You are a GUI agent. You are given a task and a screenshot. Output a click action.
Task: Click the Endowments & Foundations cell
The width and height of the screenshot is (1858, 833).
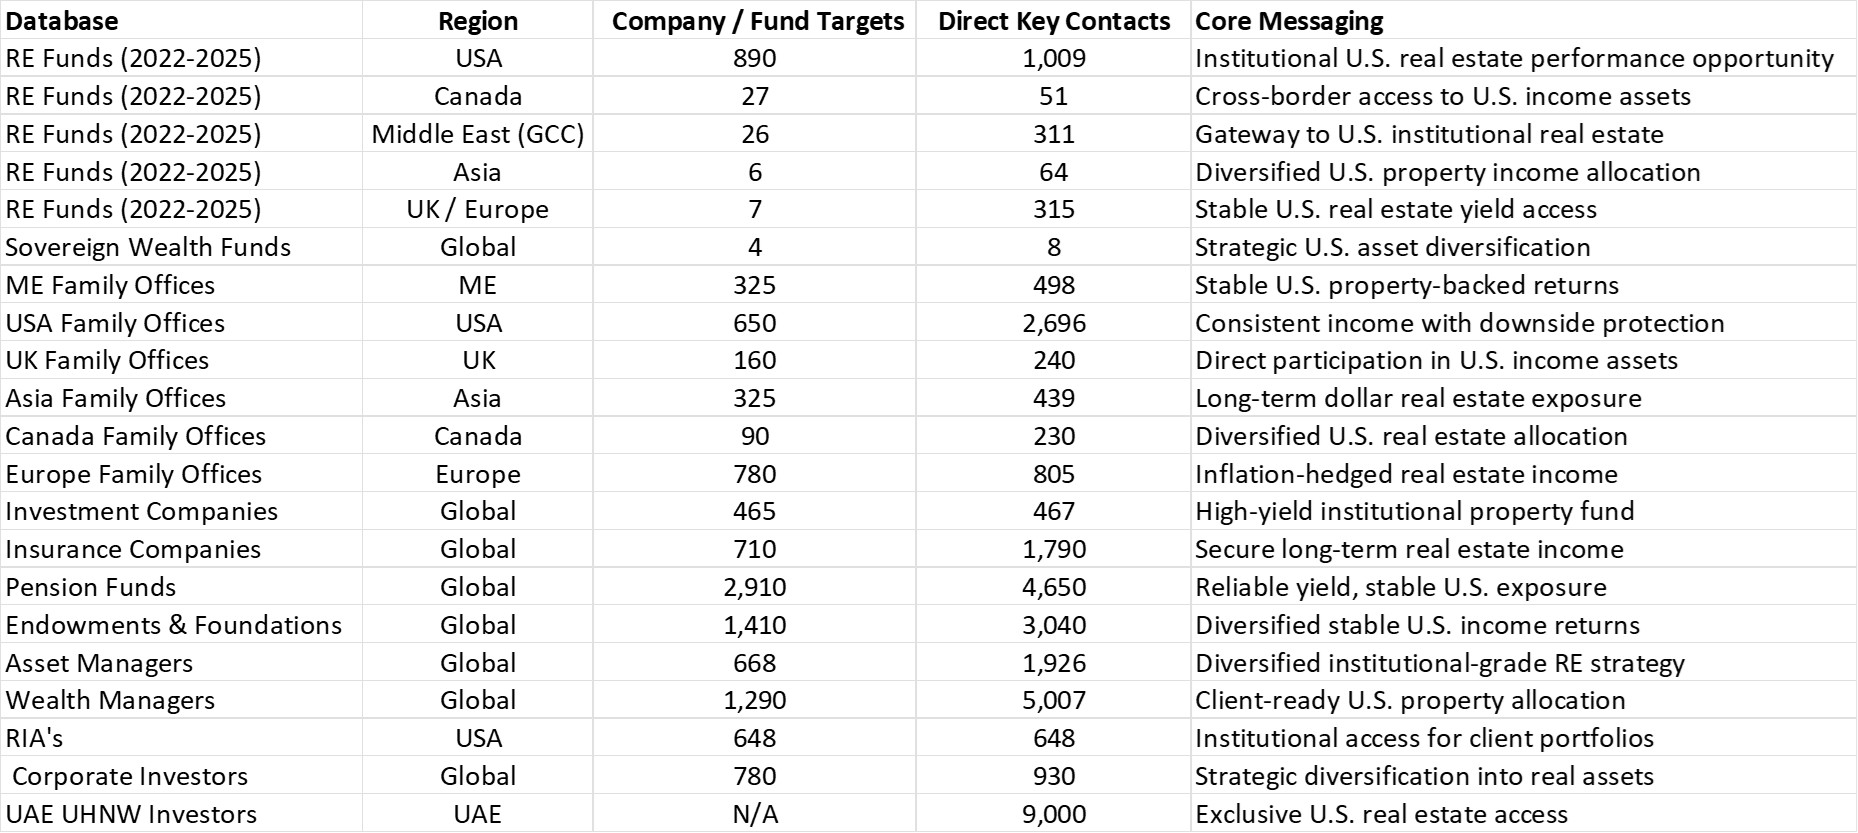coord(174,625)
